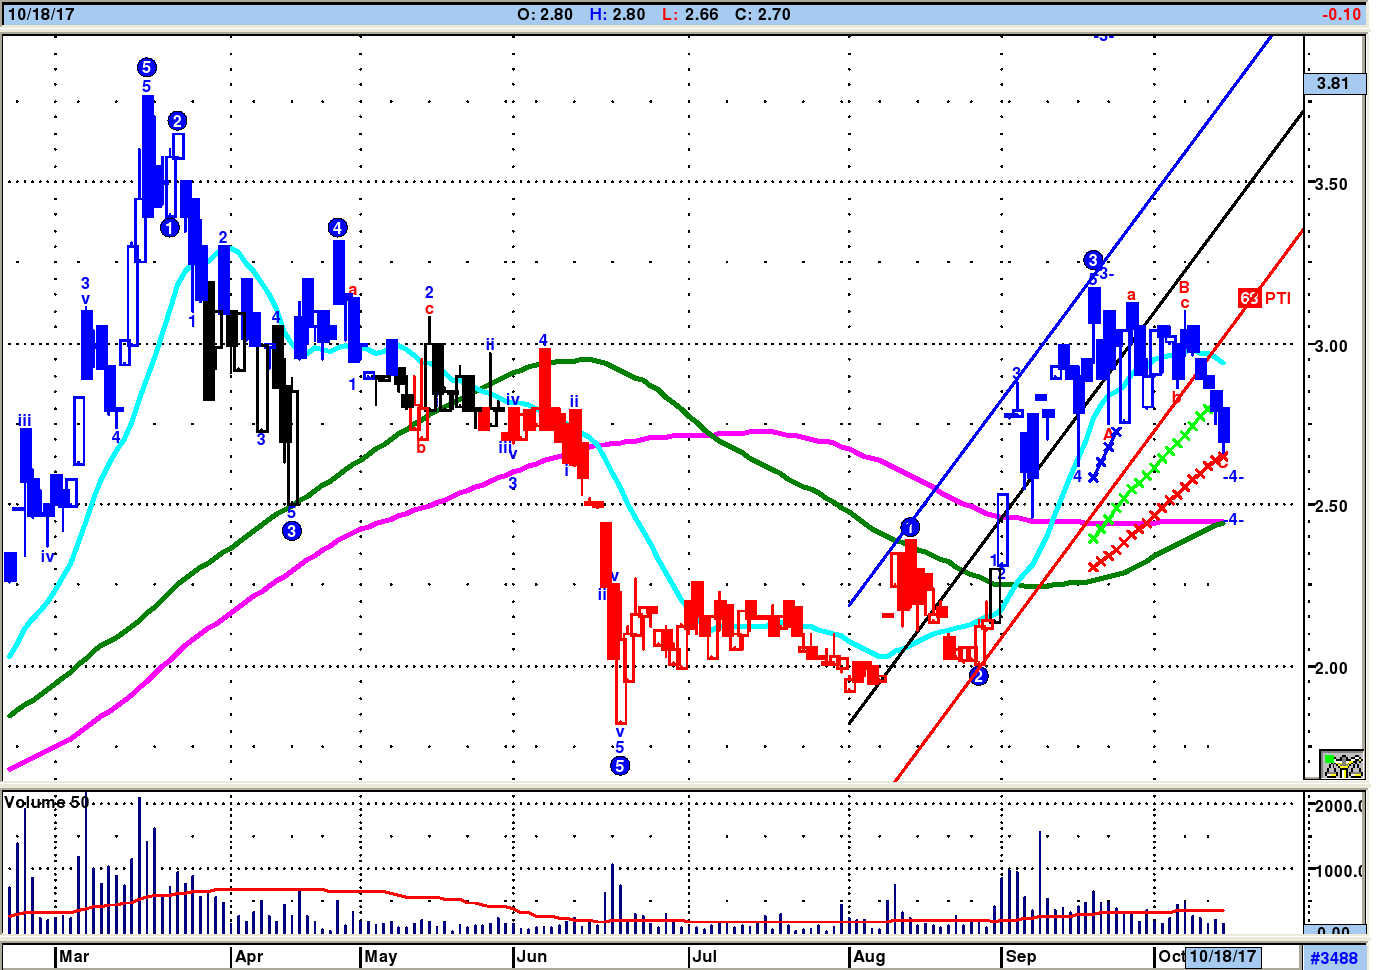Click the Volume 50 panel label
This screenshot has height=970, width=1400.
coord(46,802)
